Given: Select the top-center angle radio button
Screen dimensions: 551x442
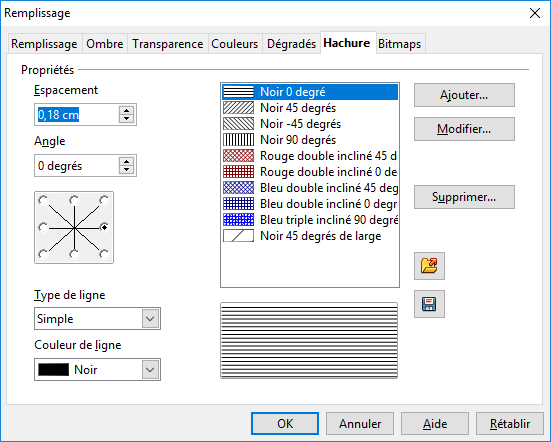Looking at the screenshot, I should (x=74, y=200).
